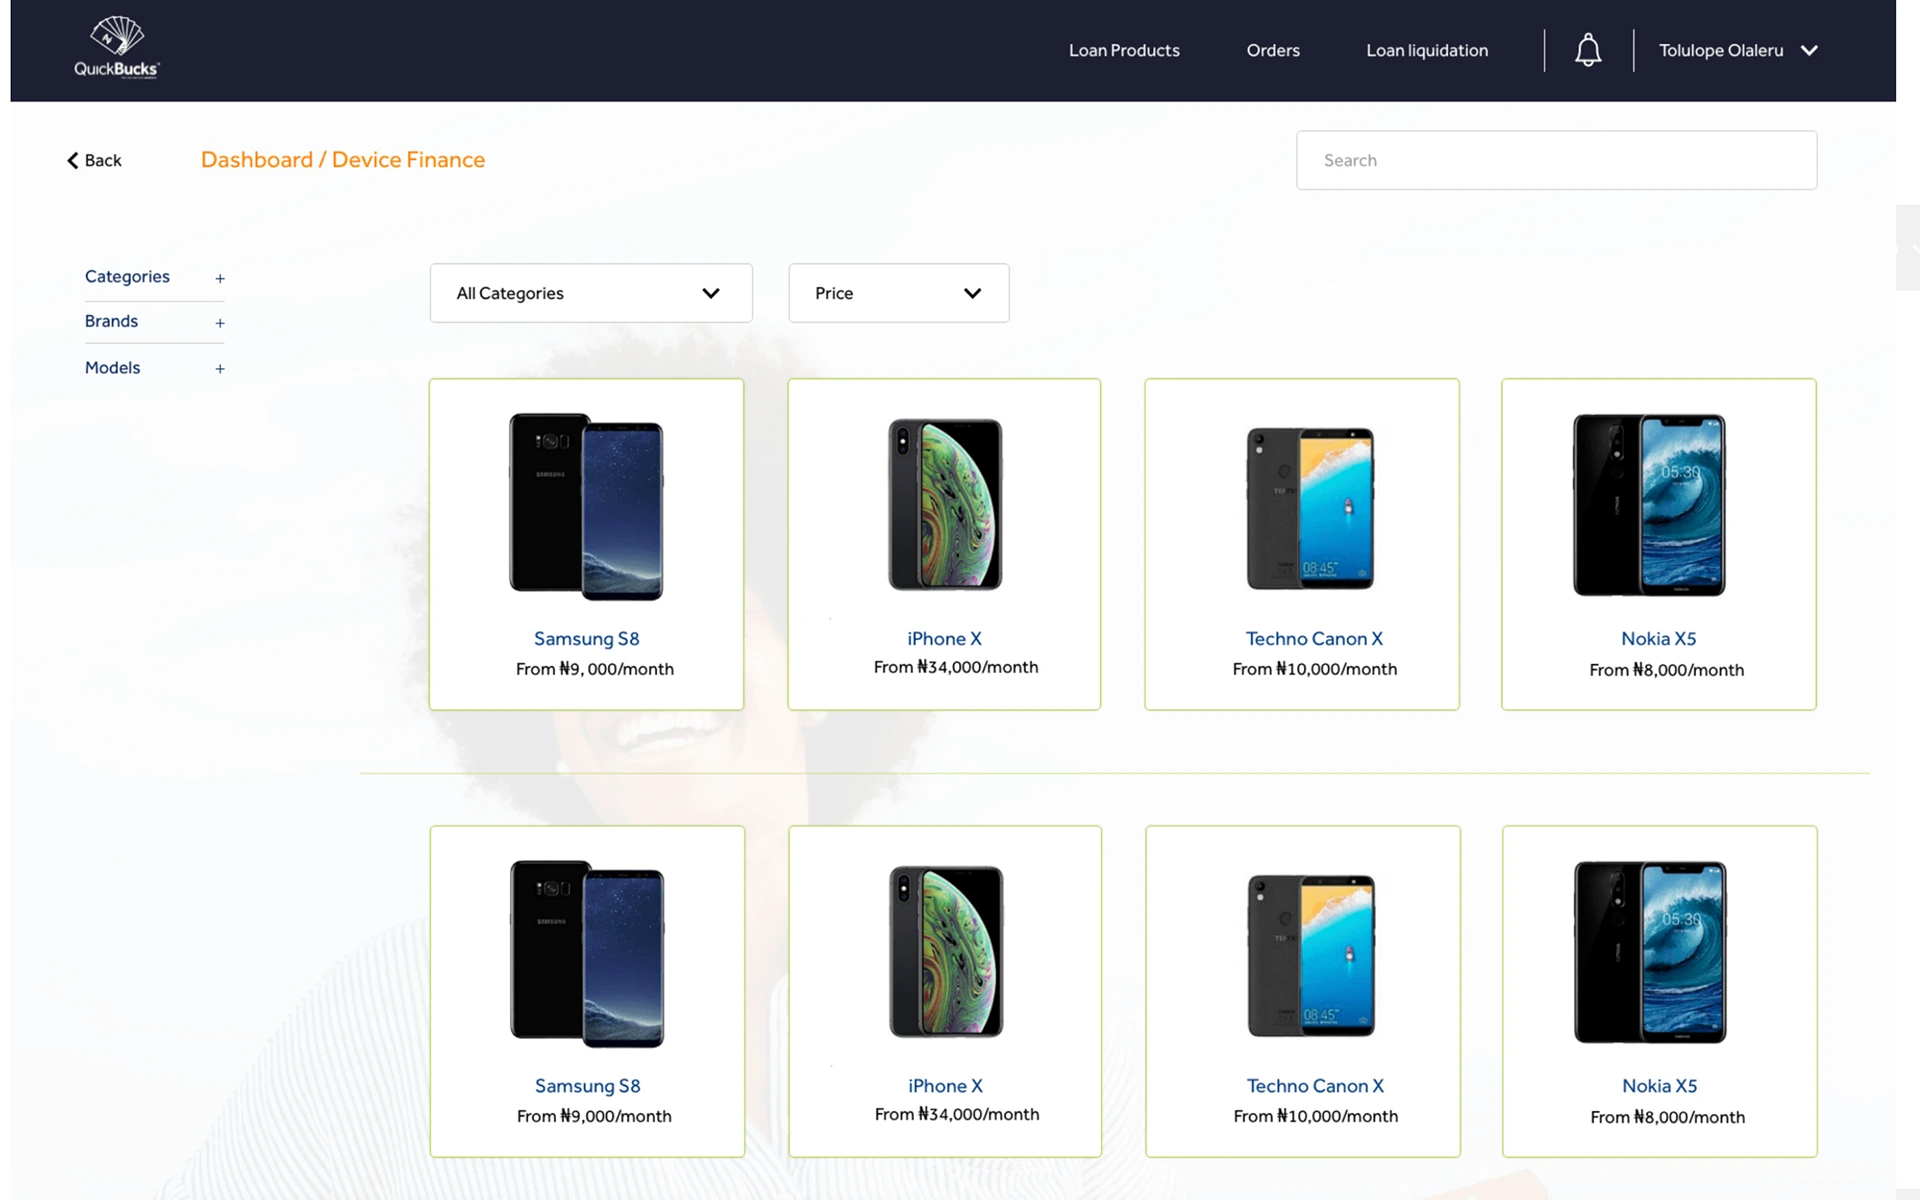The width and height of the screenshot is (1920, 1200).
Task: Click Dashboard / Device Finance breadcrumb
Action: pos(343,160)
